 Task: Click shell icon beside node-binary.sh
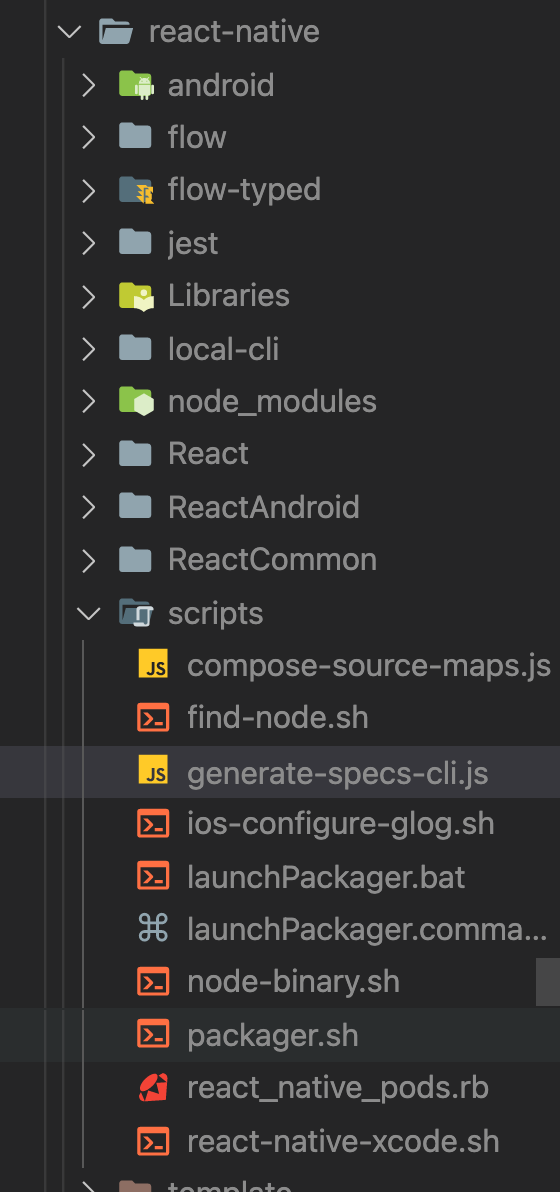click(x=153, y=981)
